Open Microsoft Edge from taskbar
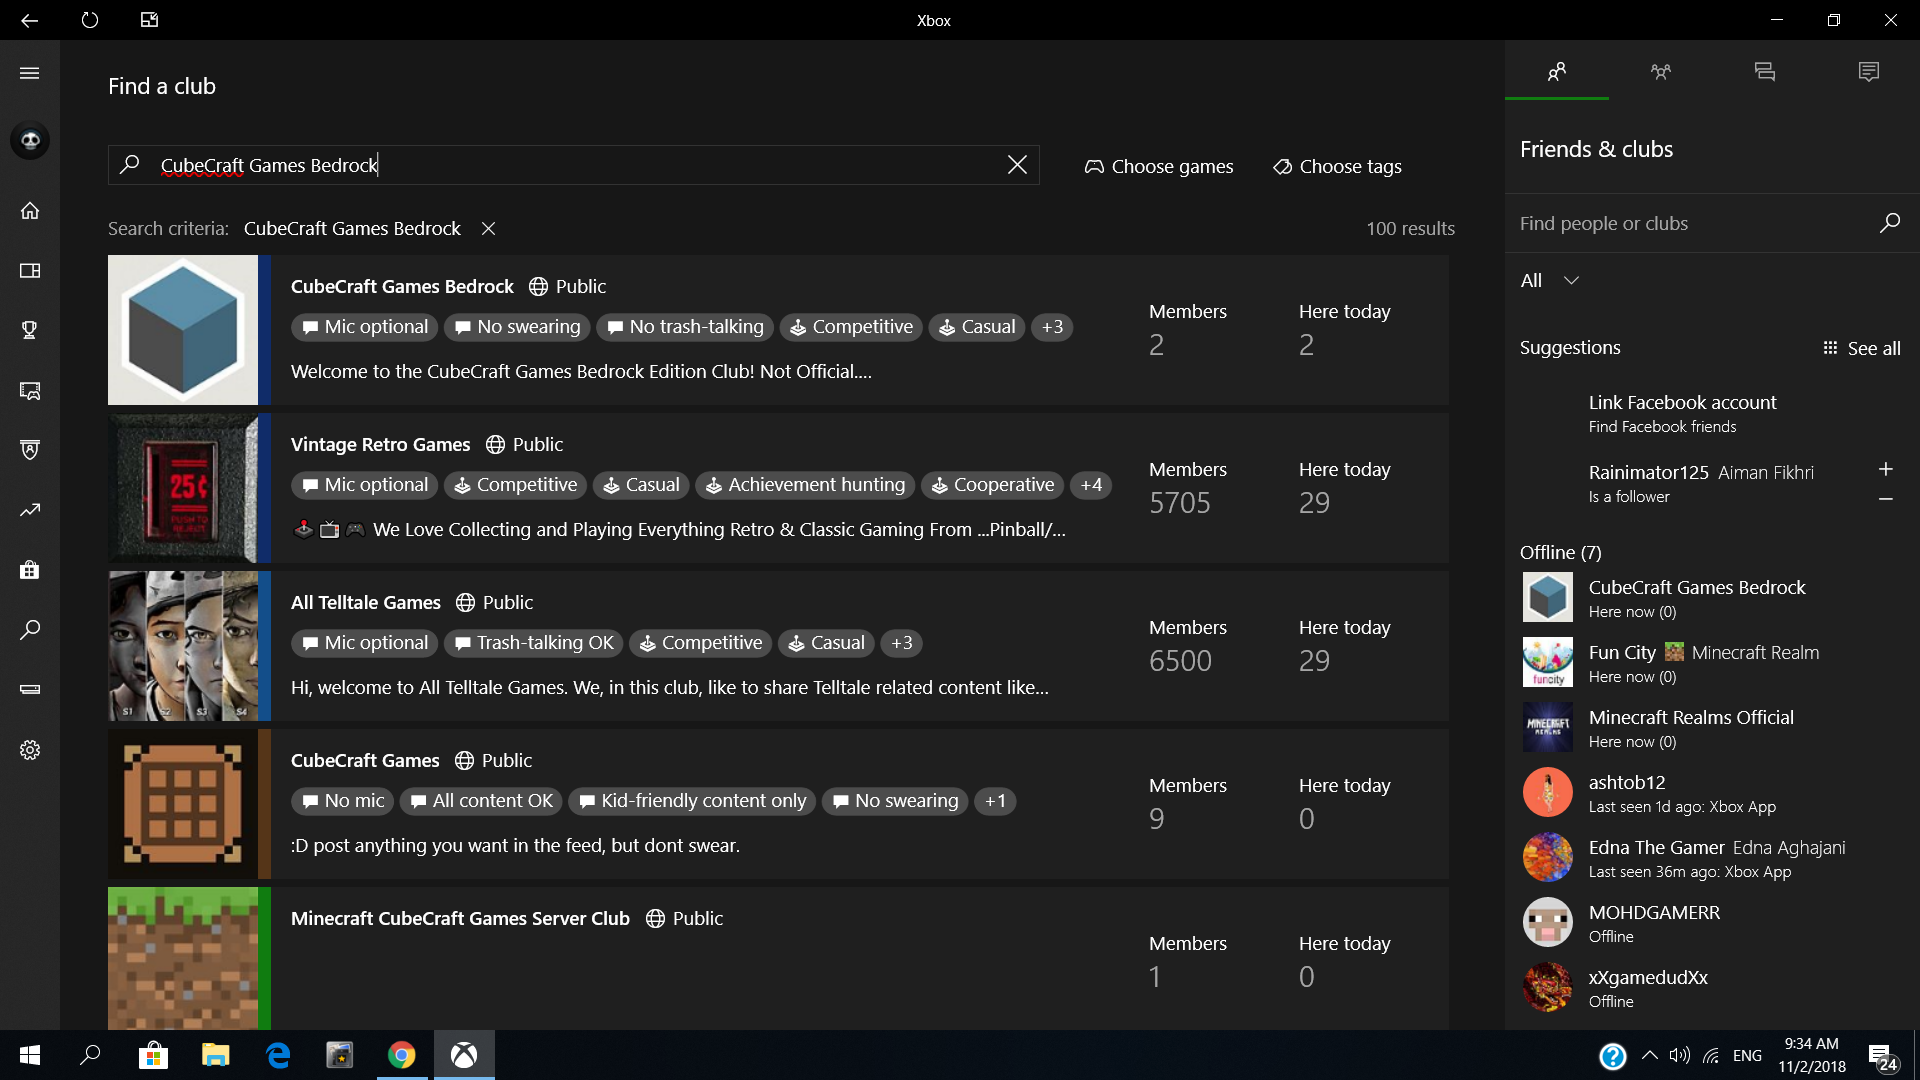Viewport: 1920px width, 1080px height. coord(278,1055)
